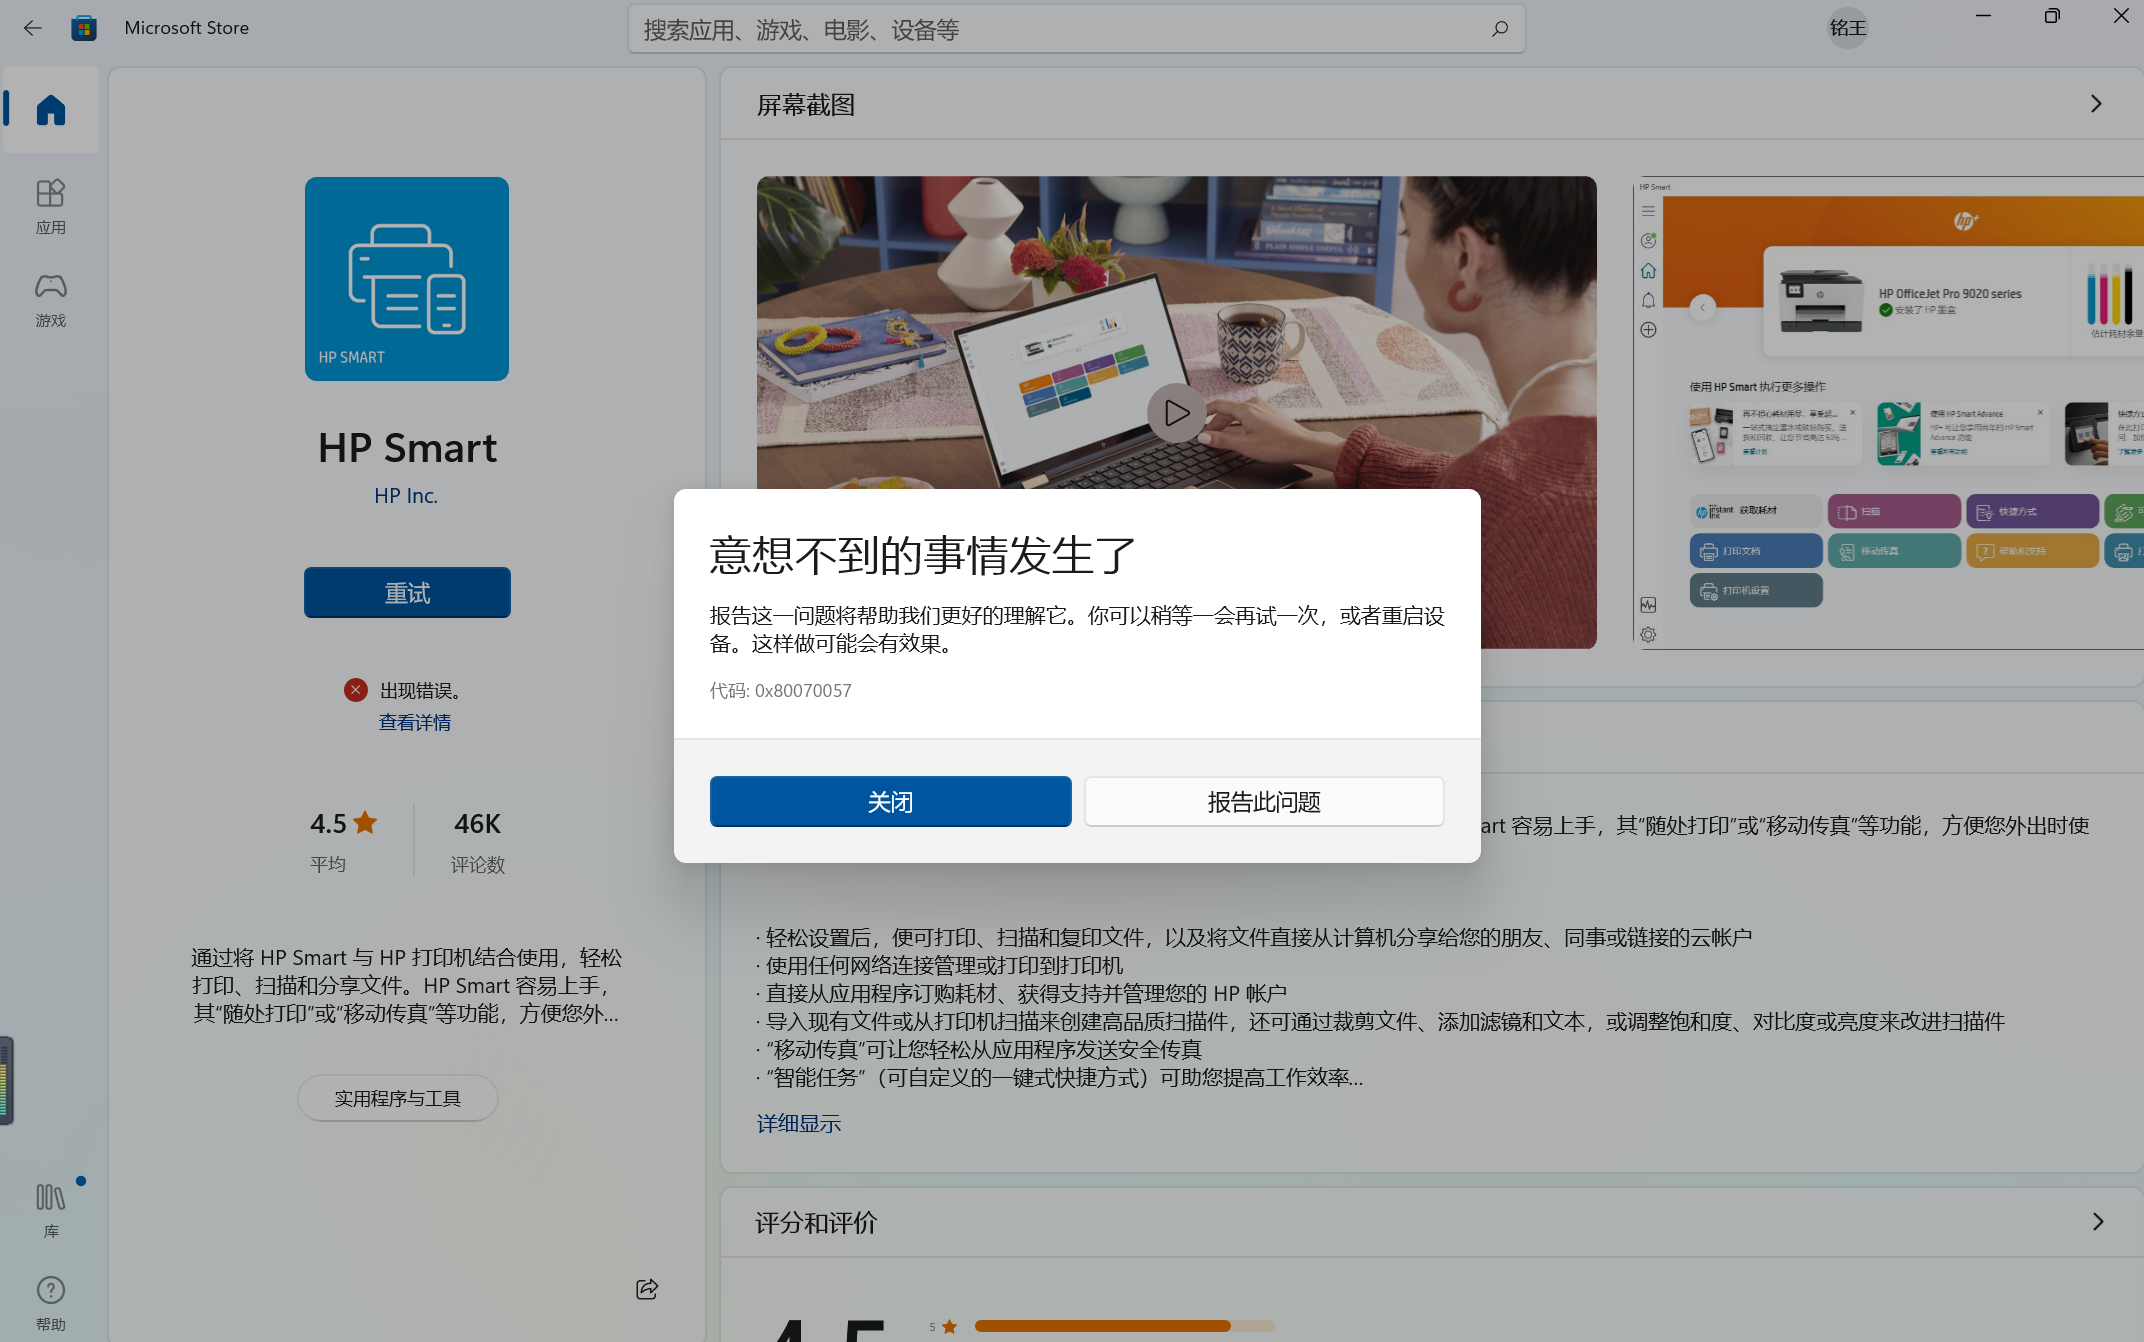Select the Home icon in the sidebar
The image size is (2144, 1342).
point(50,110)
